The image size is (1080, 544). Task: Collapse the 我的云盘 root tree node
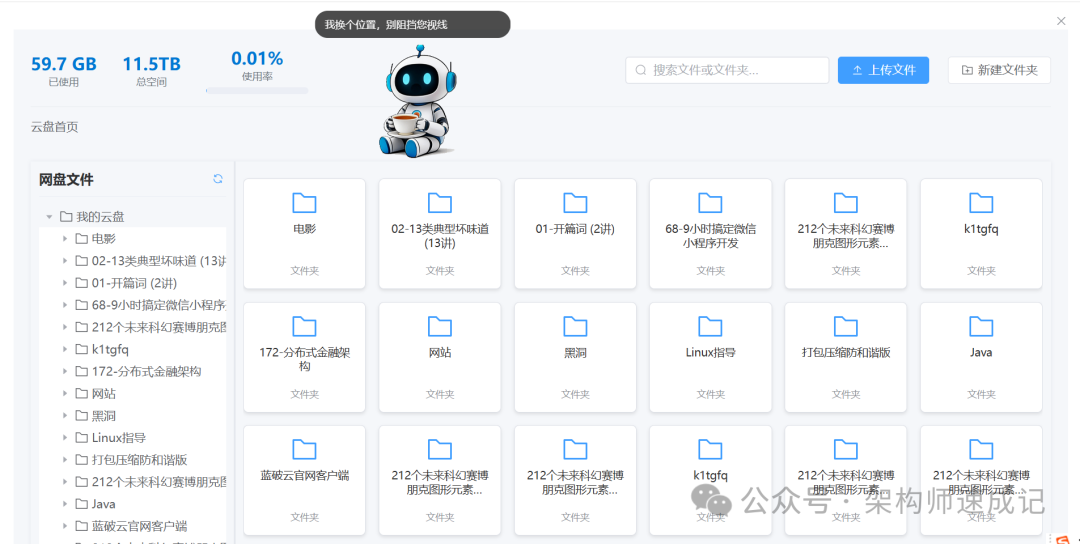[49, 217]
